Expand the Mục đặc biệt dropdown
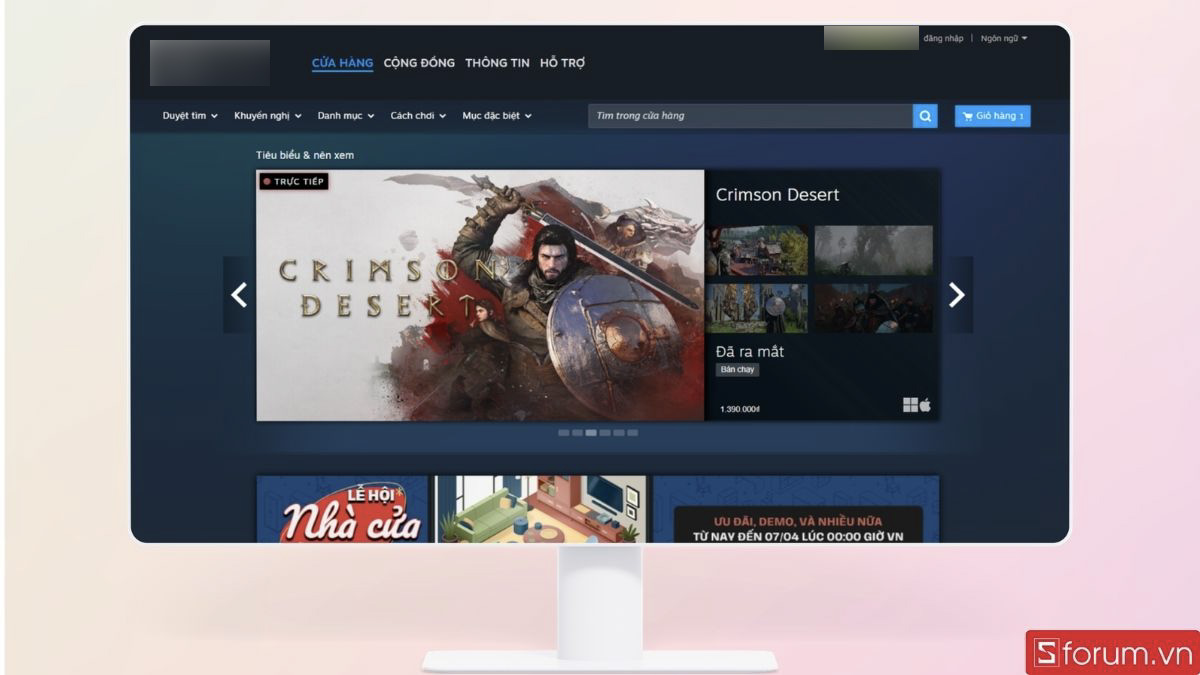Image resolution: width=1200 pixels, height=675 pixels. pos(497,116)
